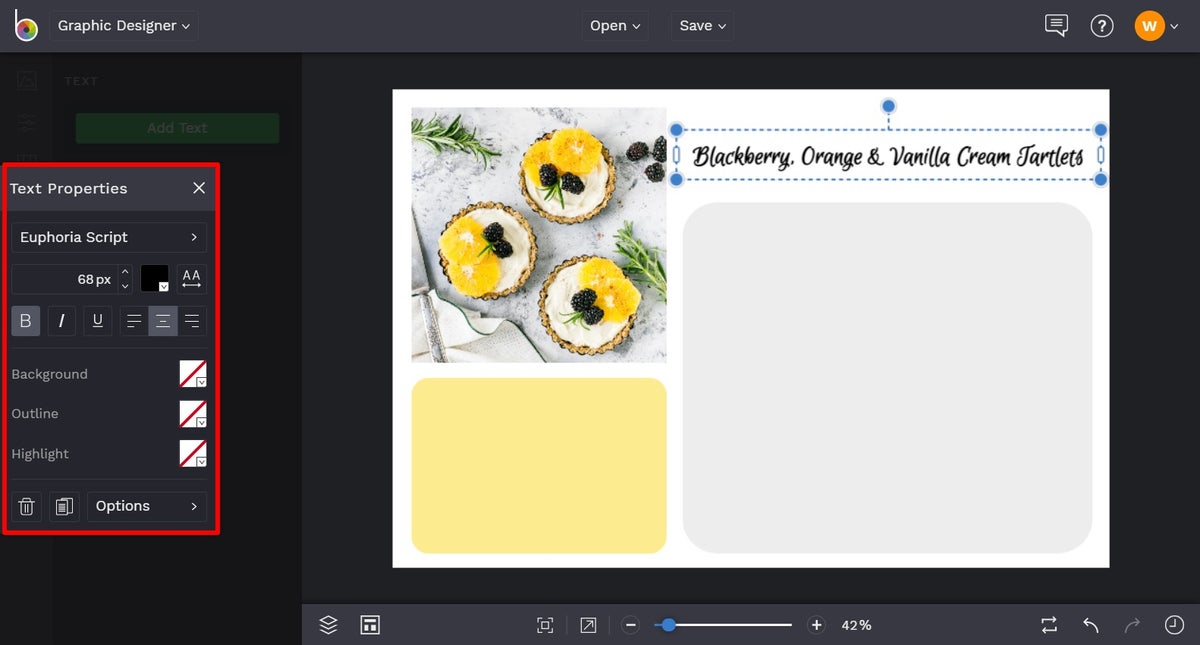Undo the last action with the arrow icon
Screen dimensions: 1200x645
[x=1090, y=624]
